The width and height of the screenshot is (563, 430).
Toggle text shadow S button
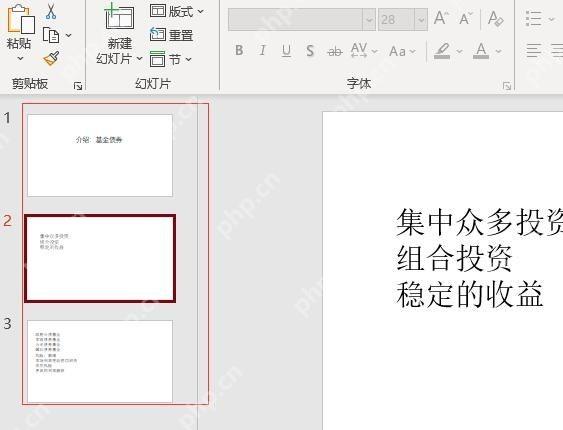(x=310, y=51)
